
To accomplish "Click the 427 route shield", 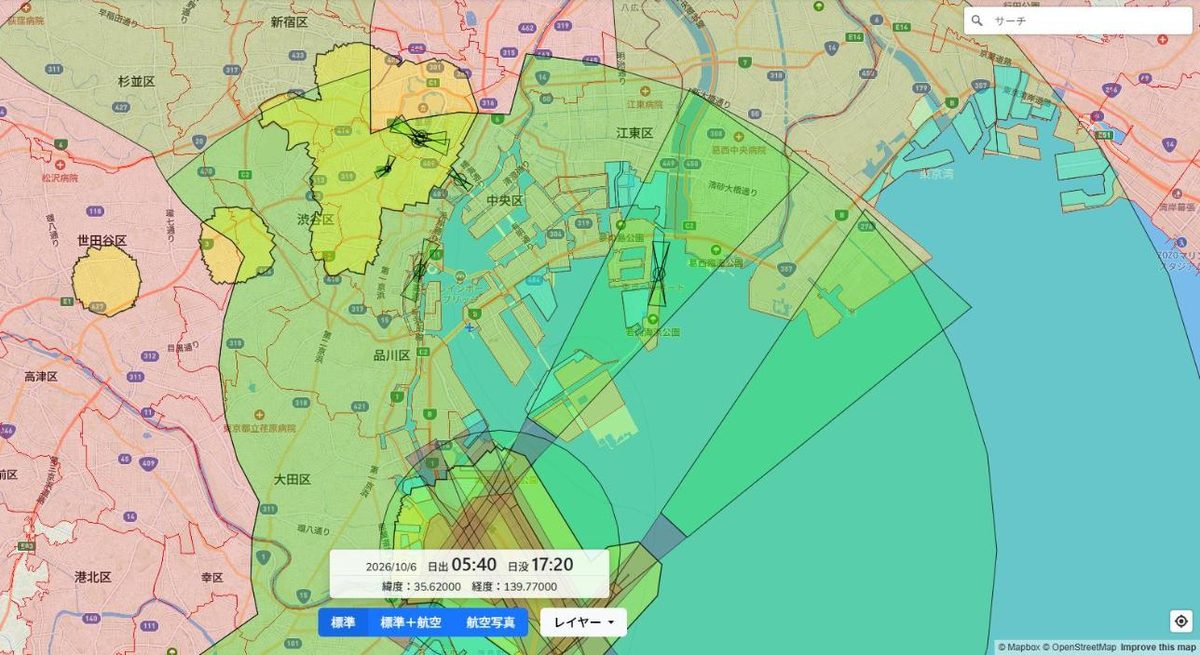I will 121,106.
